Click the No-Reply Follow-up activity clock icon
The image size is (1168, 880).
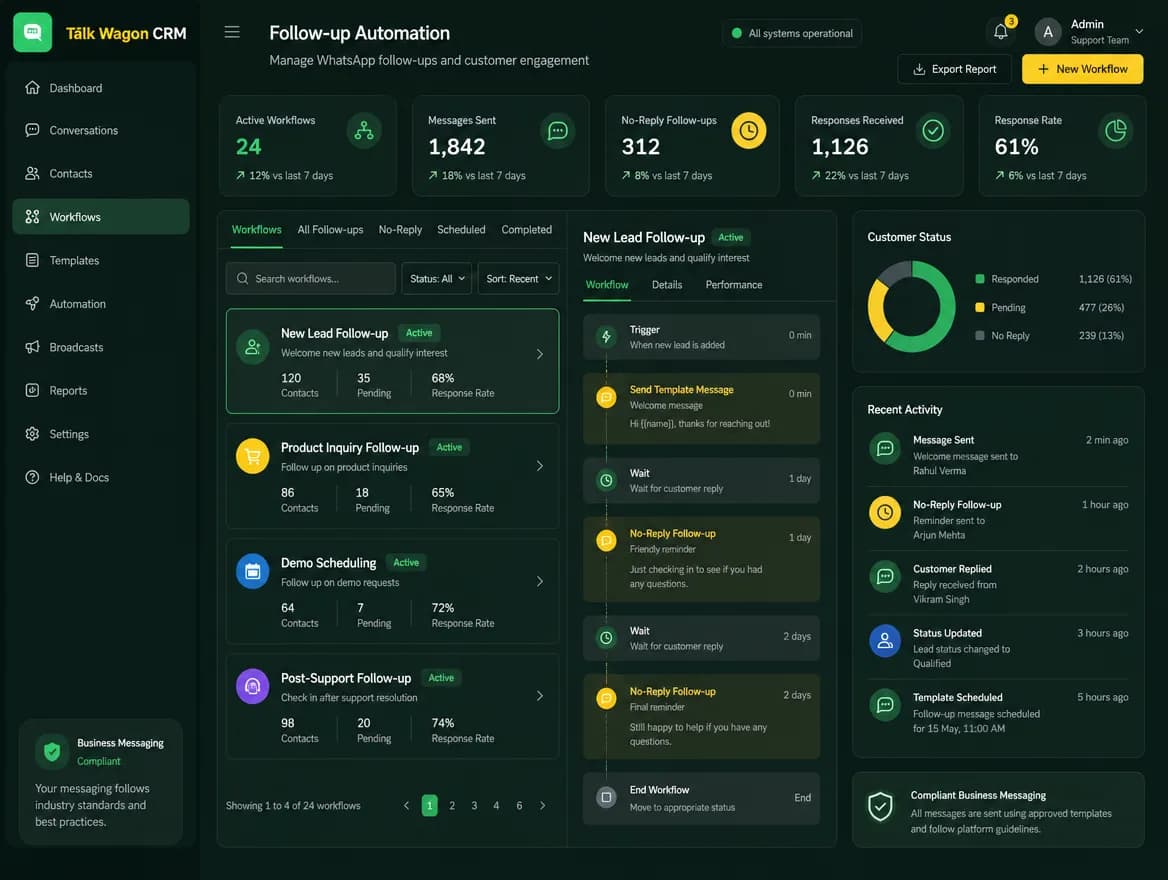[885, 512]
